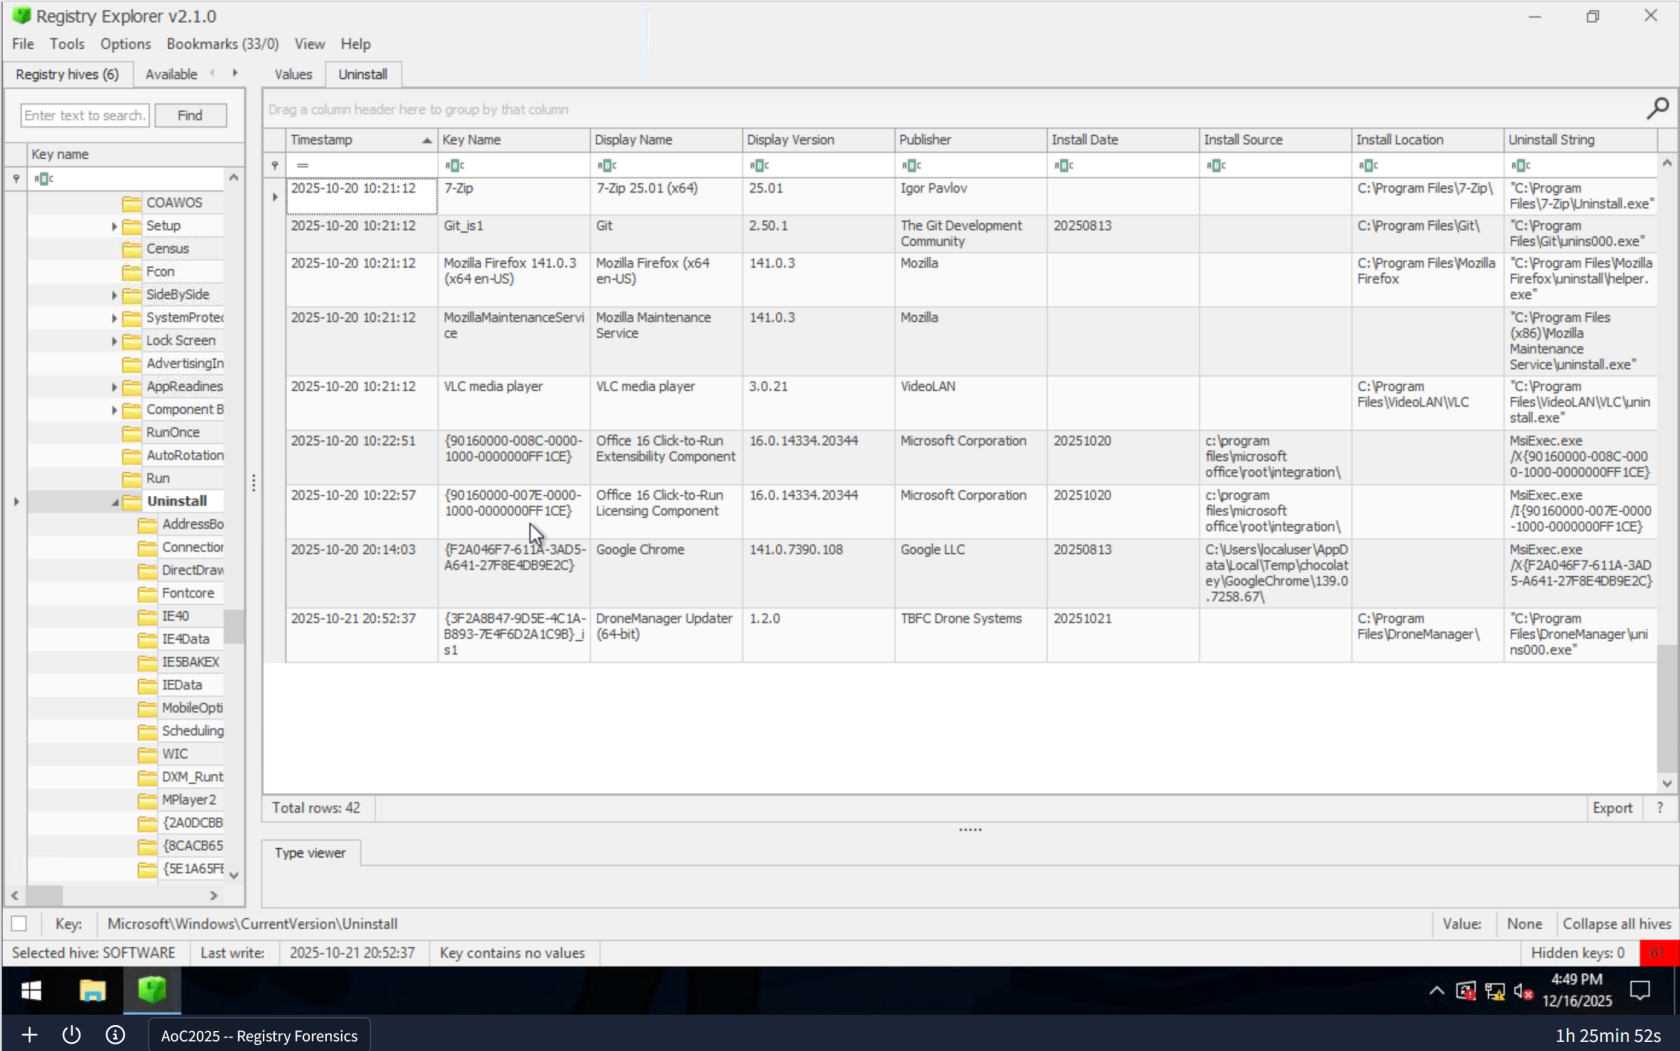Open Windows Start menu
The width and height of the screenshot is (1680, 1051).
point(31,990)
